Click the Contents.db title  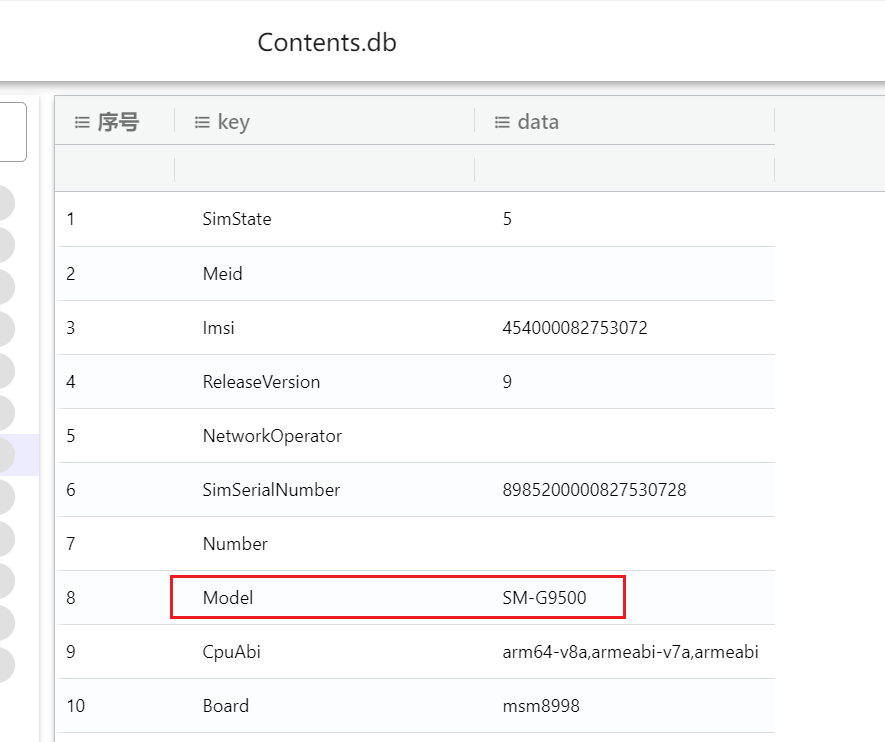(x=327, y=43)
